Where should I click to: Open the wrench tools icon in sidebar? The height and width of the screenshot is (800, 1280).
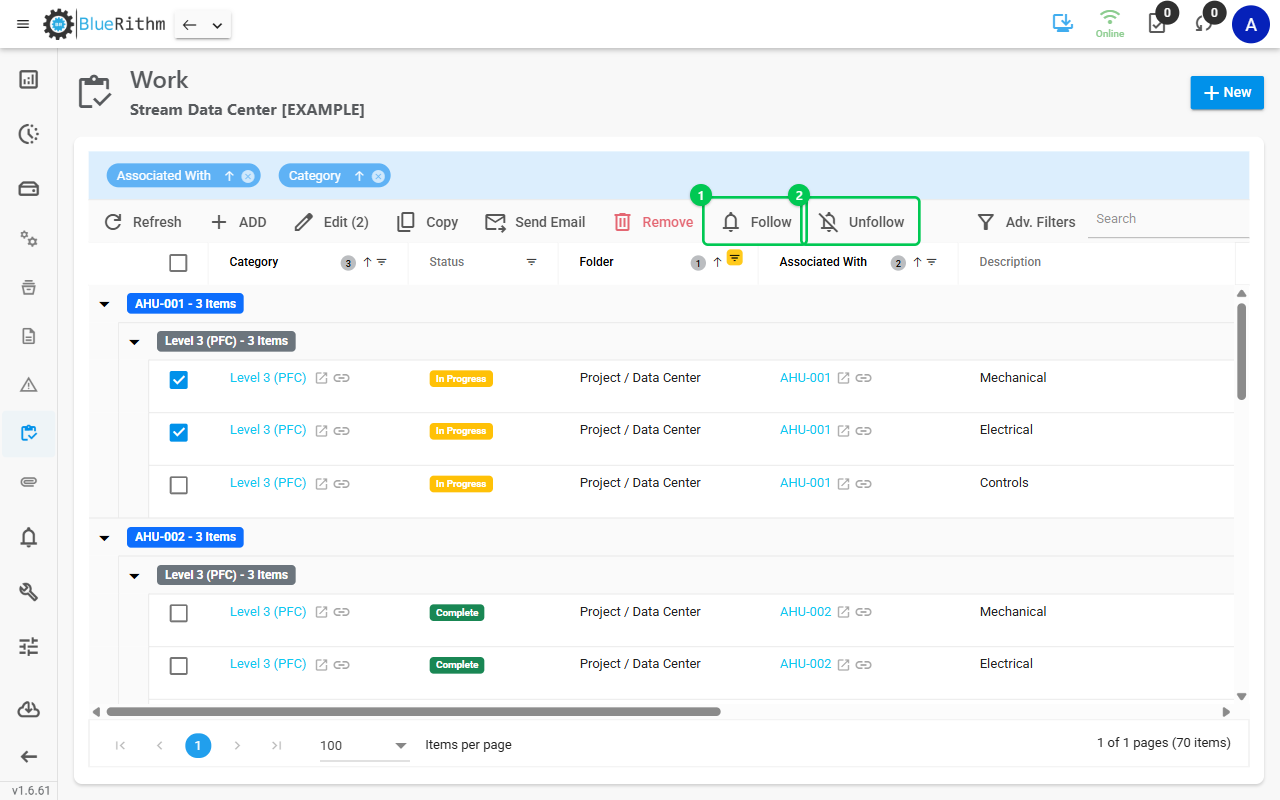click(x=29, y=592)
